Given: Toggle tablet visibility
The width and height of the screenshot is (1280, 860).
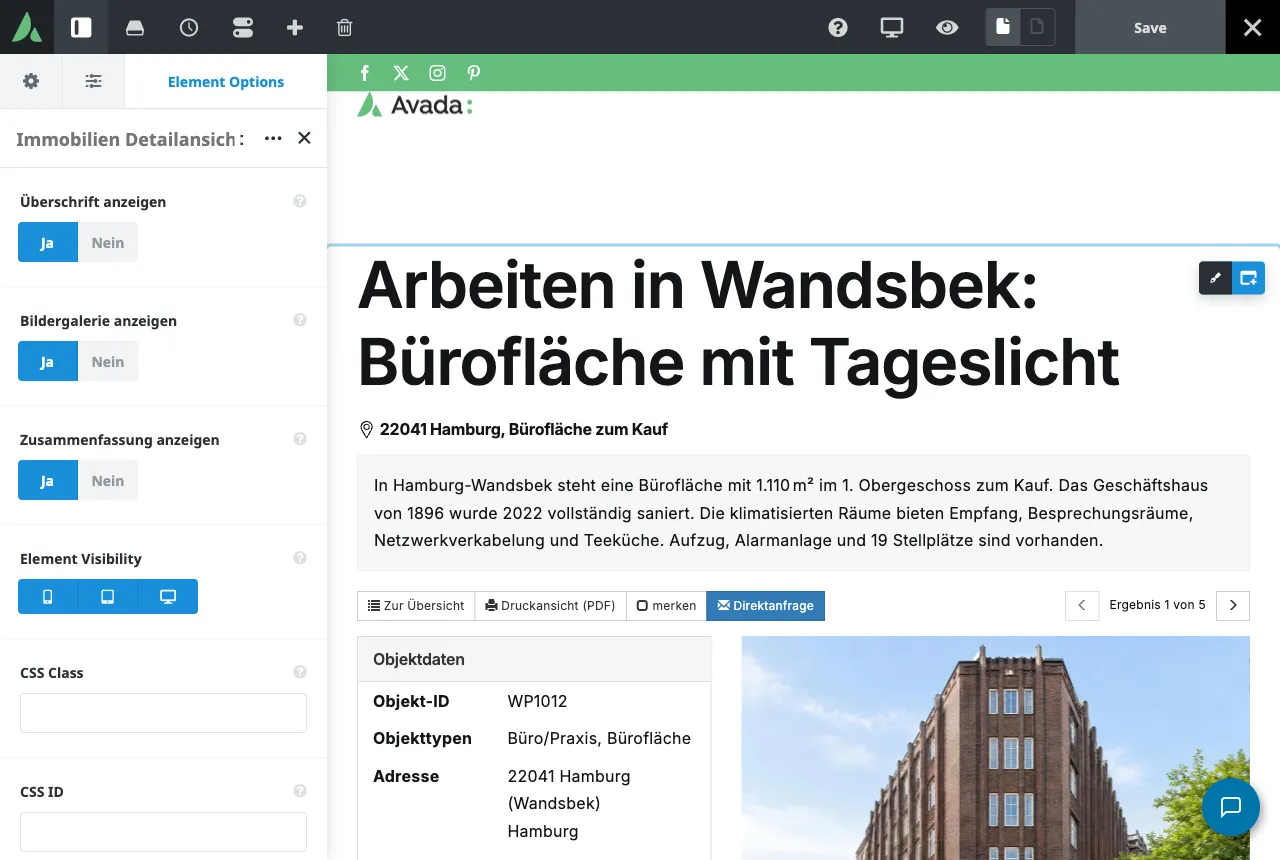Looking at the screenshot, I should tap(107, 597).
